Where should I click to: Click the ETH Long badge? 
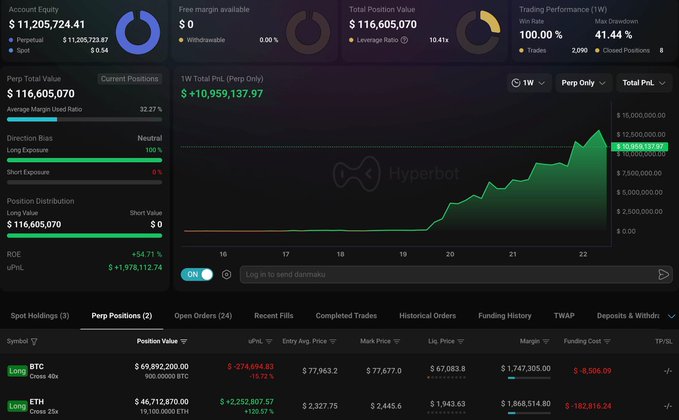17,406
